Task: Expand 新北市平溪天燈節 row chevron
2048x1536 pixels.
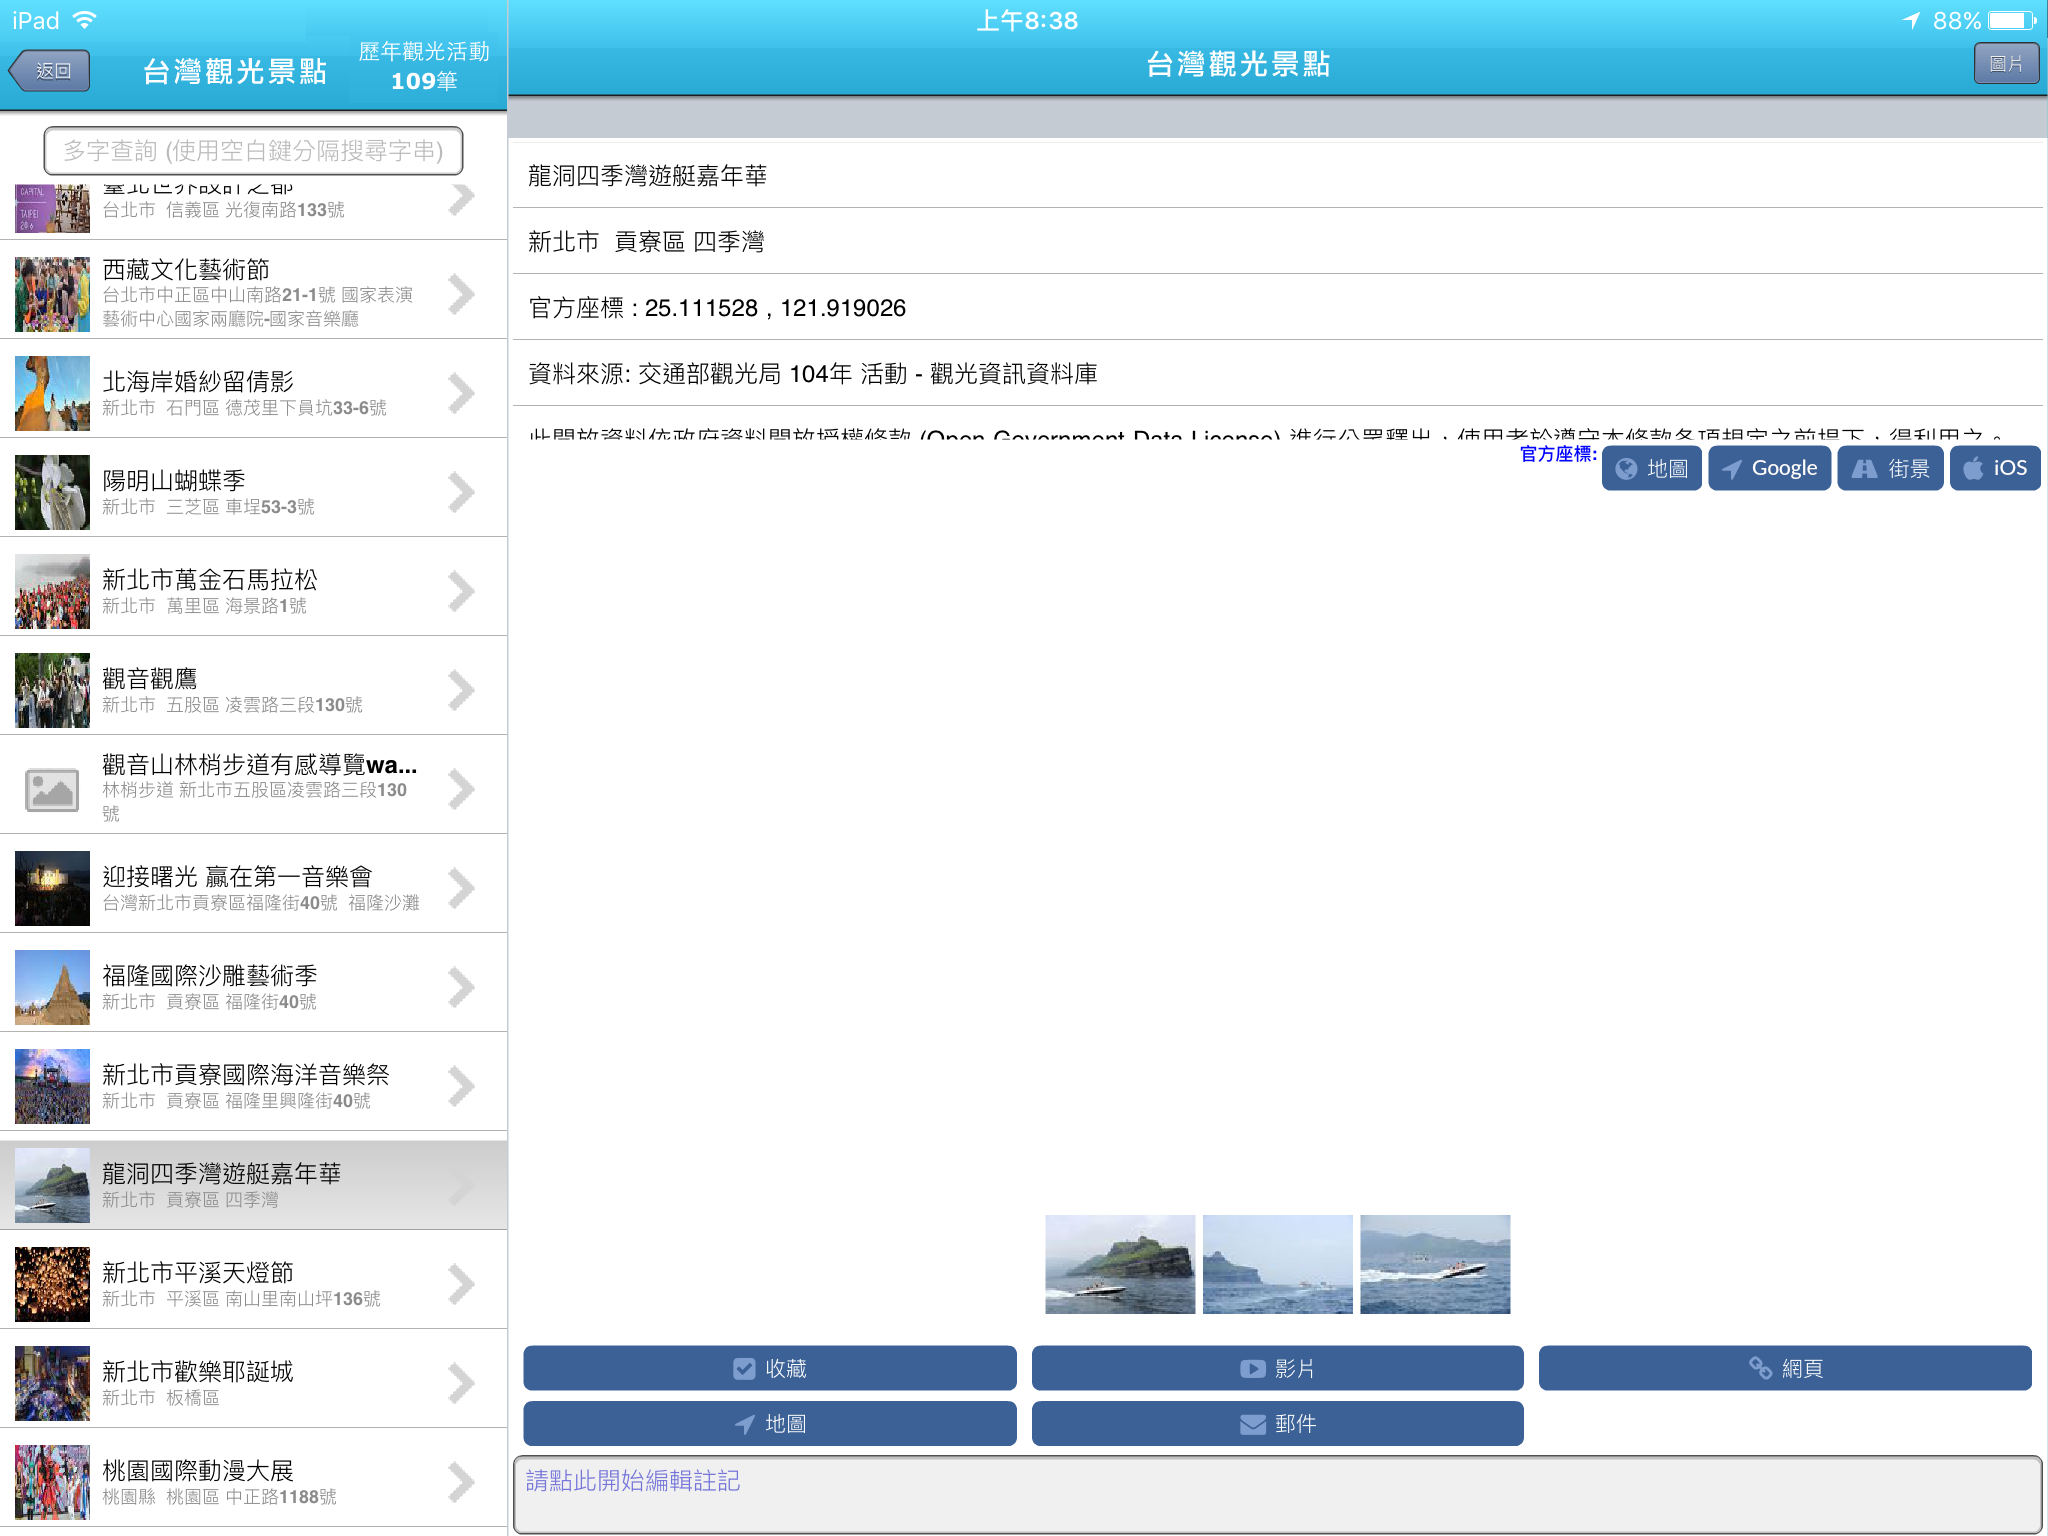Action: point(461,1284)
